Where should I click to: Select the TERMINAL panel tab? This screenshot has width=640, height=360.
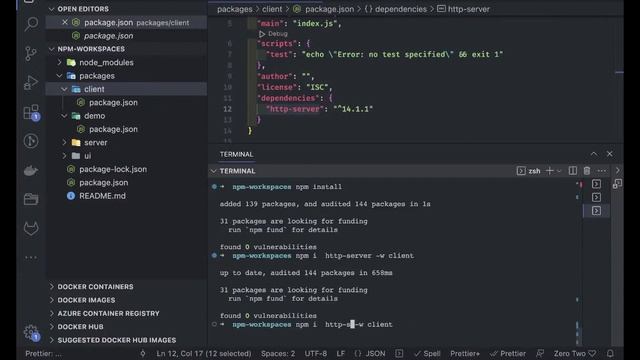[x=236, y=154]
